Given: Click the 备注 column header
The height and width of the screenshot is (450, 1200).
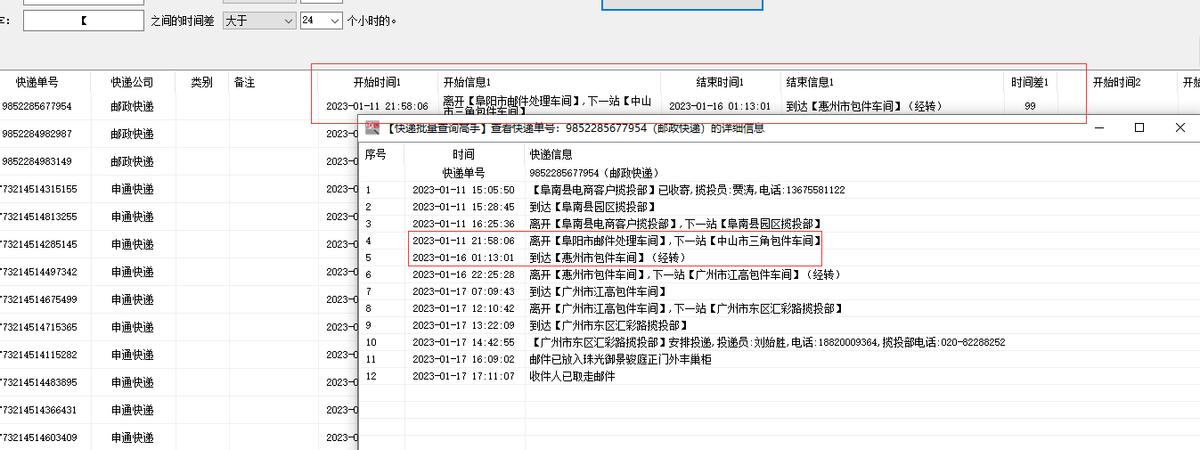Looking at the screenshot, I should click(x=244, y=82).
